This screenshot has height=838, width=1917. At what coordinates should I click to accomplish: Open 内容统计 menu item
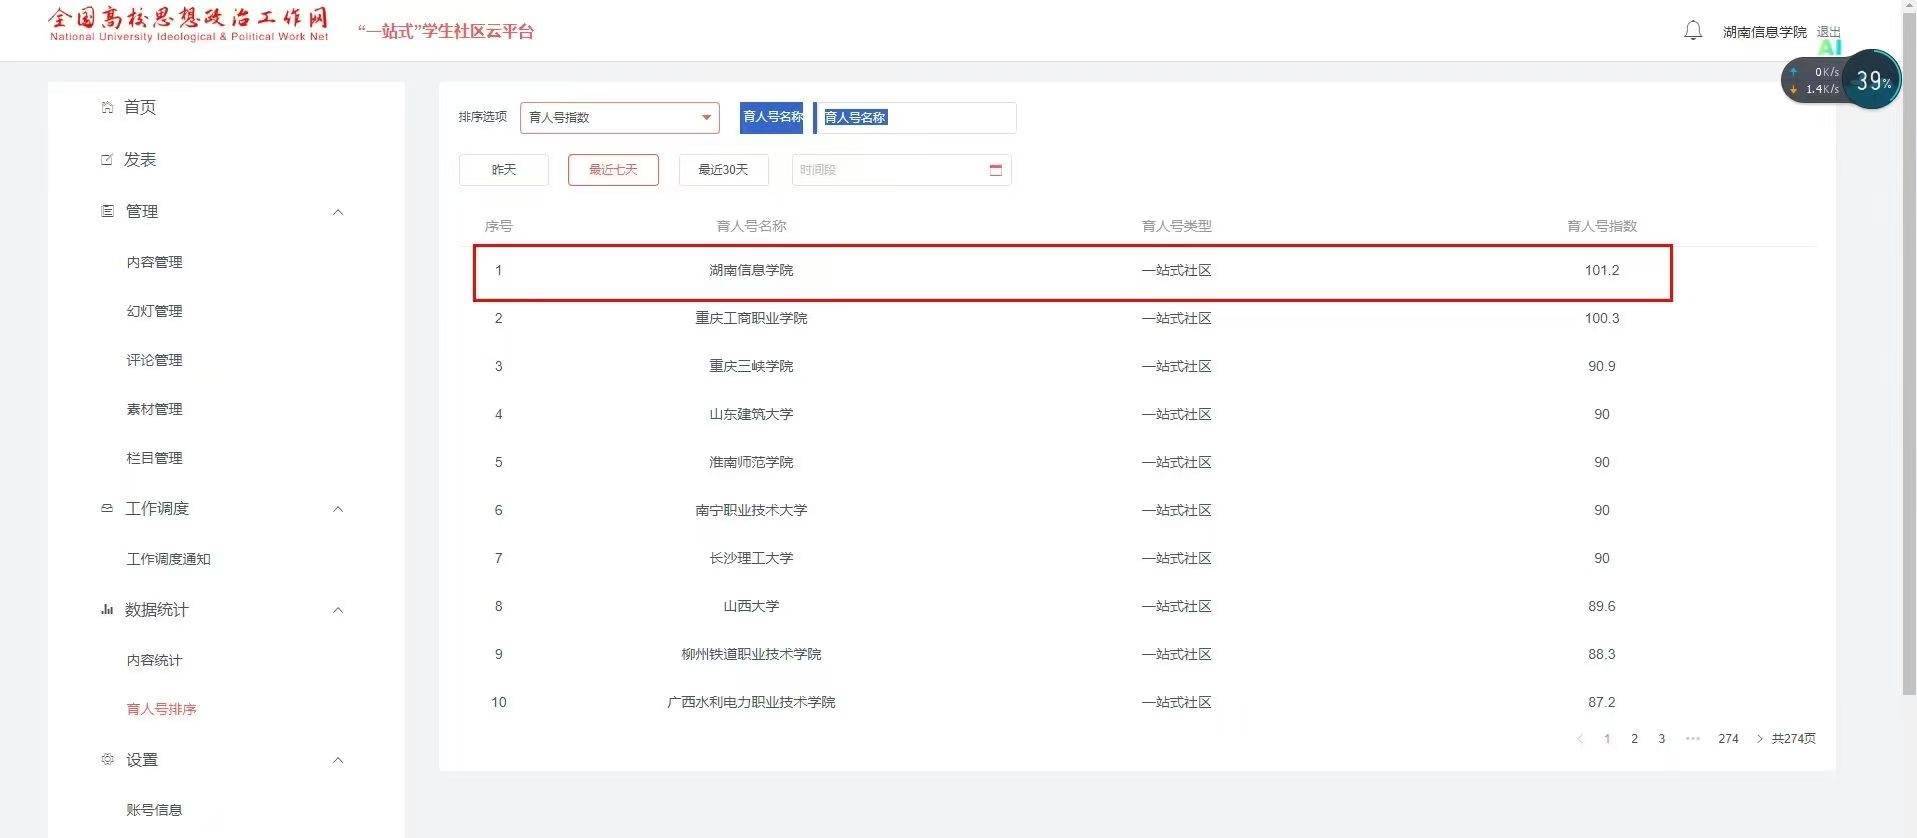pos(154,660)
